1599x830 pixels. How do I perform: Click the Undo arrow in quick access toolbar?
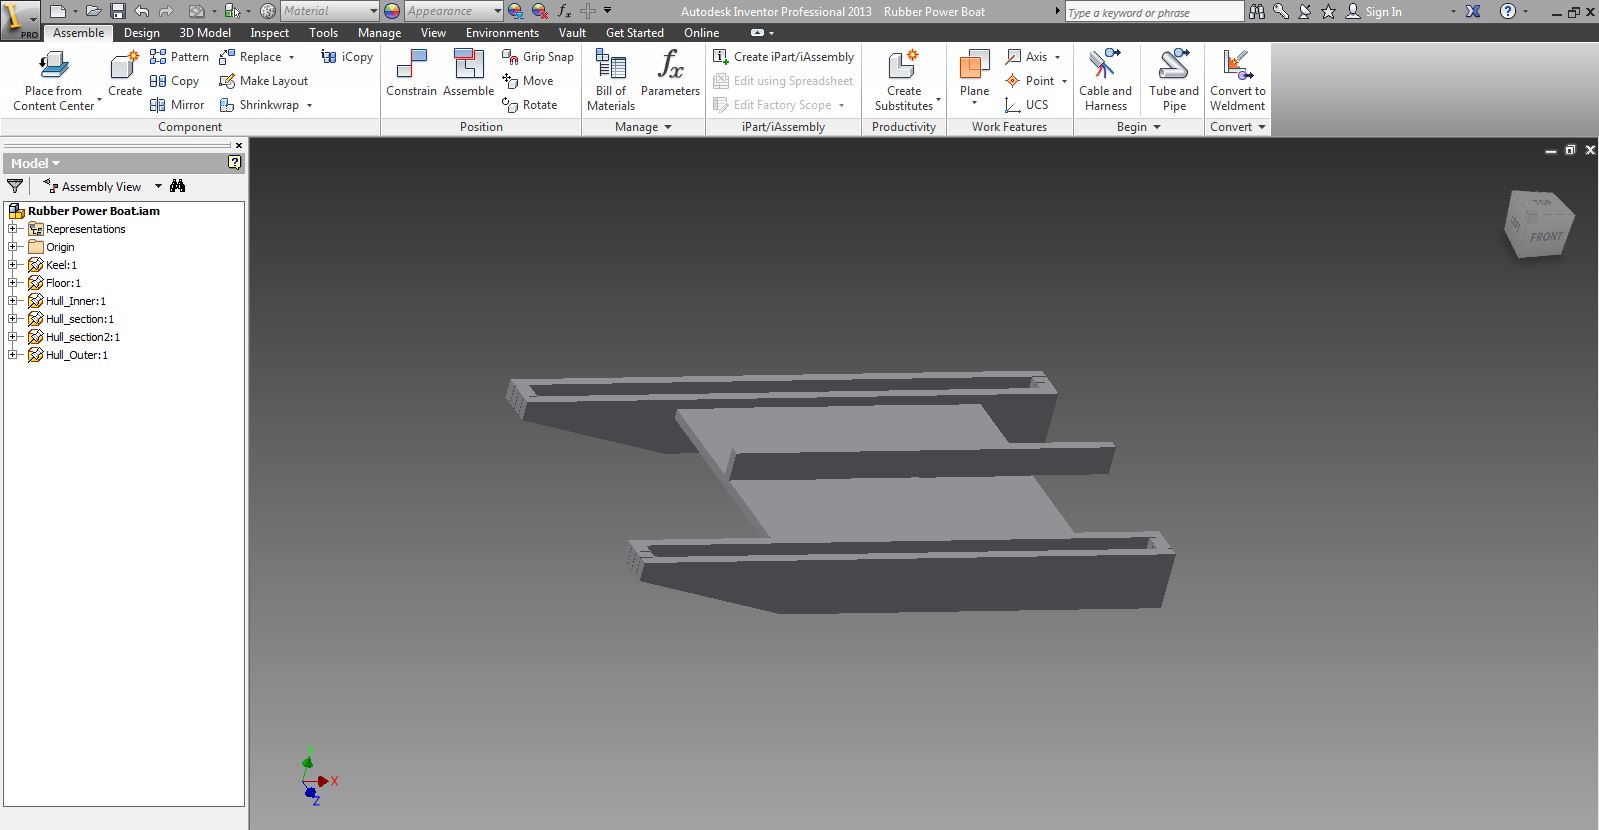(142, 11)
